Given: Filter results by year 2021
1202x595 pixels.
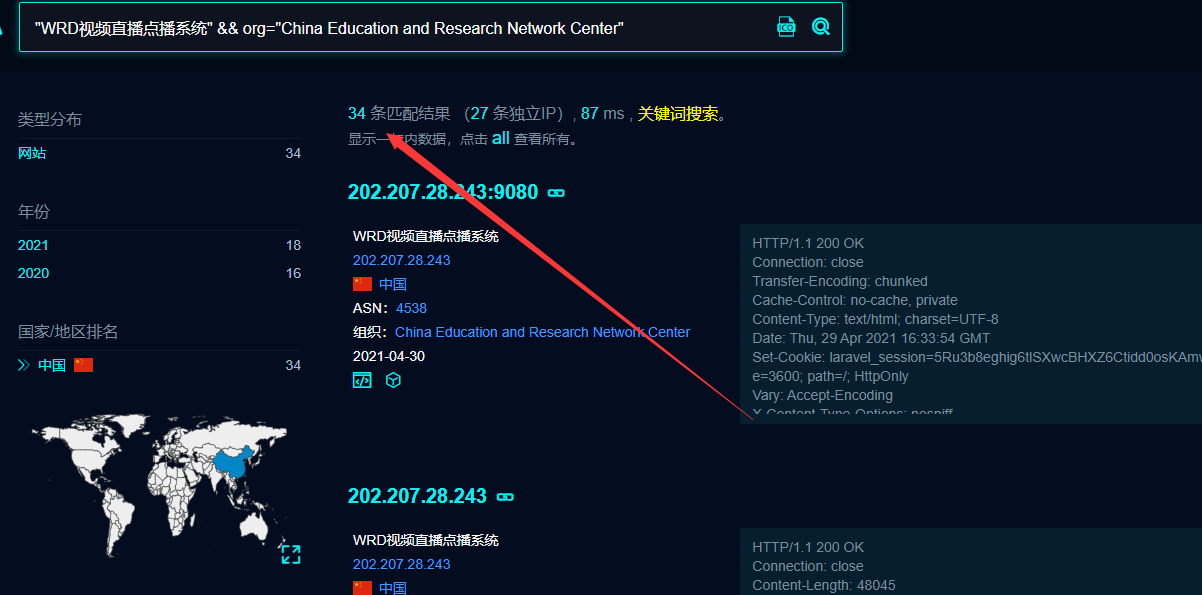Looking at the screenshot, I should (33, 245).
